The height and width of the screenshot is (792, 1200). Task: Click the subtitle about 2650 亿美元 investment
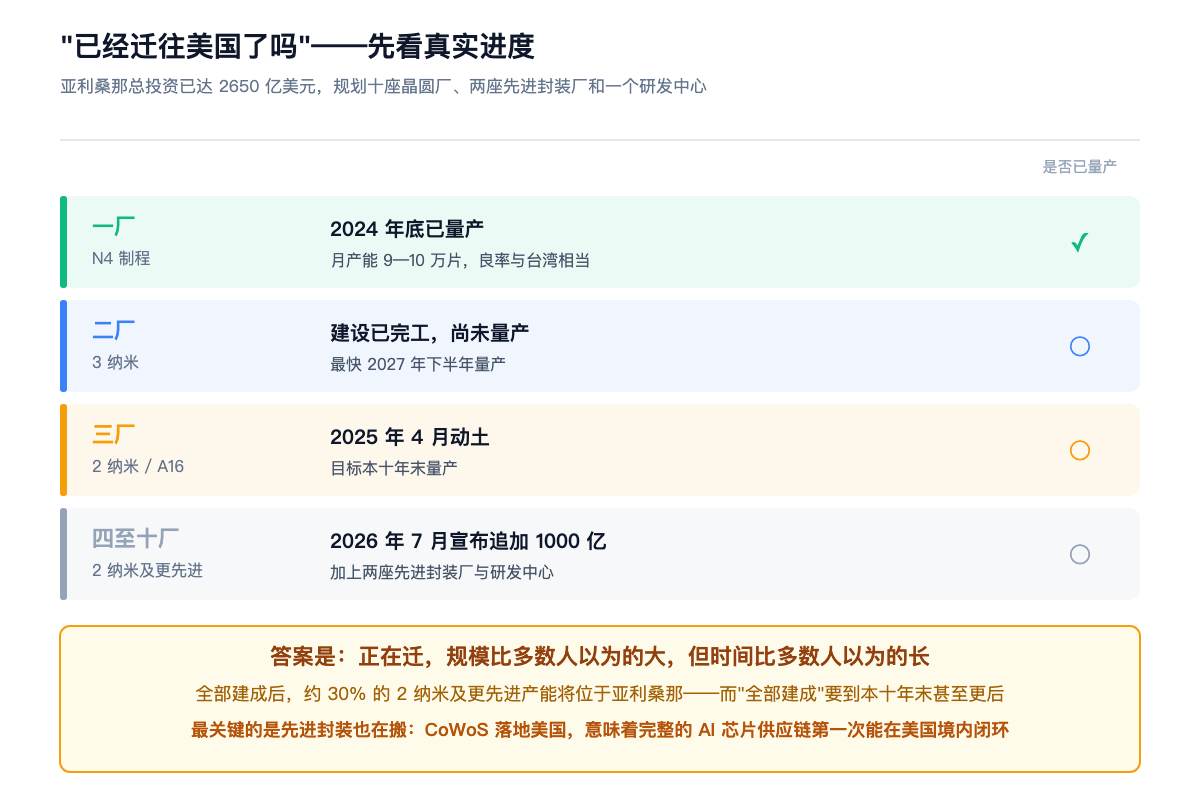coord(384,86)
